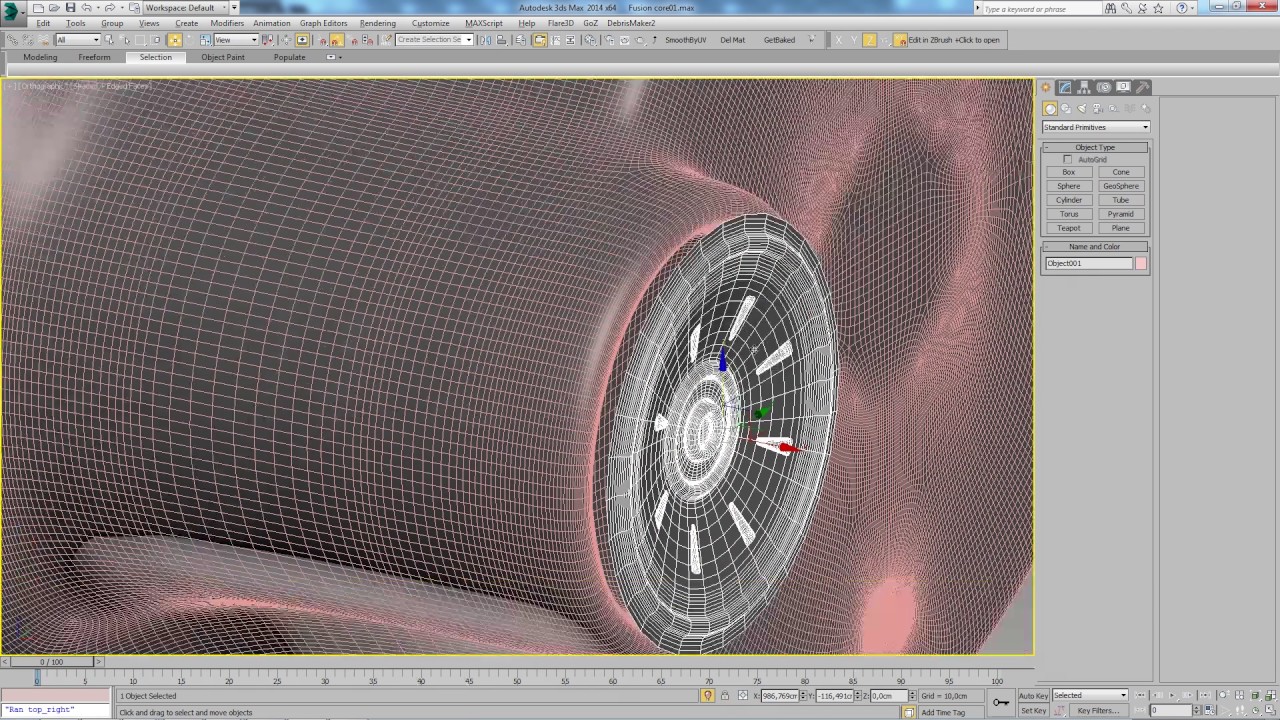This screenshot has width=1280, height=720.
Task: Click the Redo arrow icon
Action: tap(110, 8)
